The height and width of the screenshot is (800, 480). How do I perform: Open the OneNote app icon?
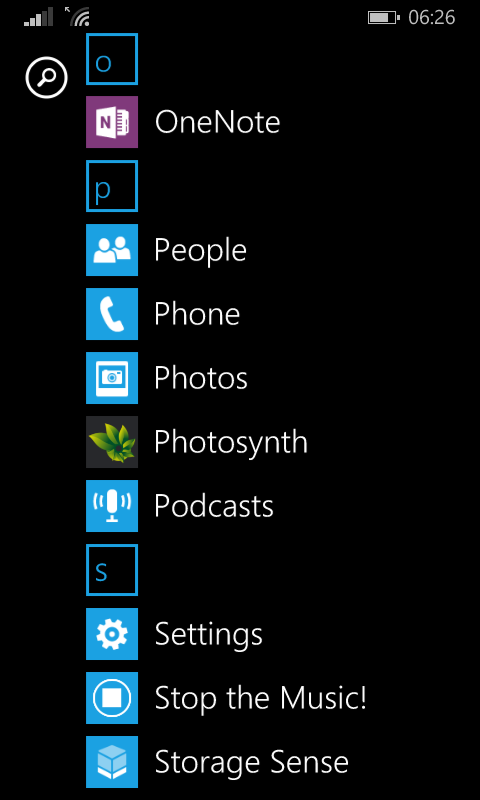[112, 122]
